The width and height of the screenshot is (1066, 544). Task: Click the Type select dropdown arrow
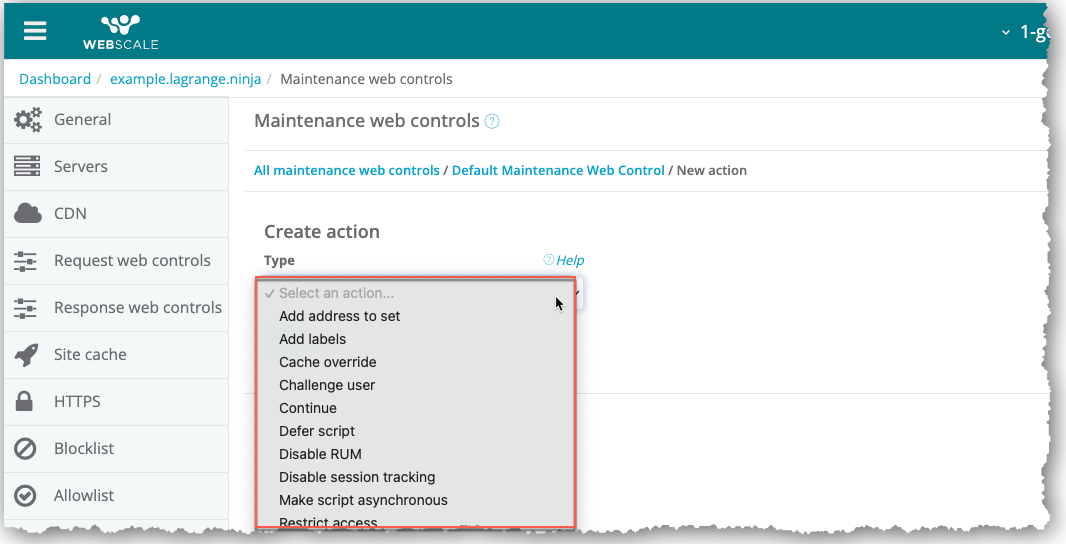pos(576,293)
